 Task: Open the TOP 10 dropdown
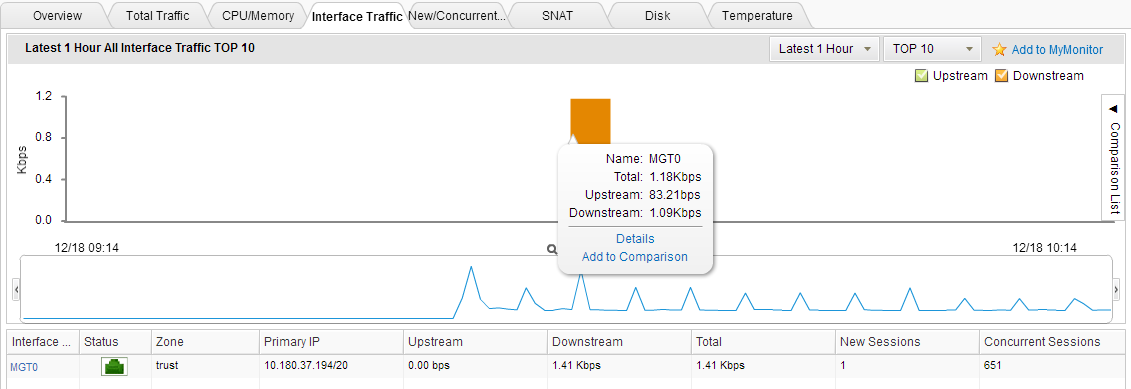click(x=933, y=49)
